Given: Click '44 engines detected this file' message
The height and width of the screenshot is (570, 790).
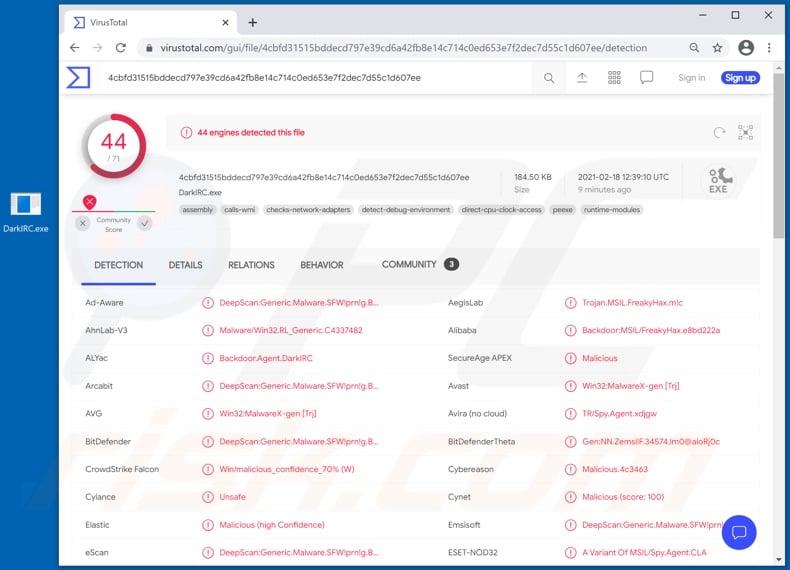Looking at the screenshot, I should [x=251, y=133].
